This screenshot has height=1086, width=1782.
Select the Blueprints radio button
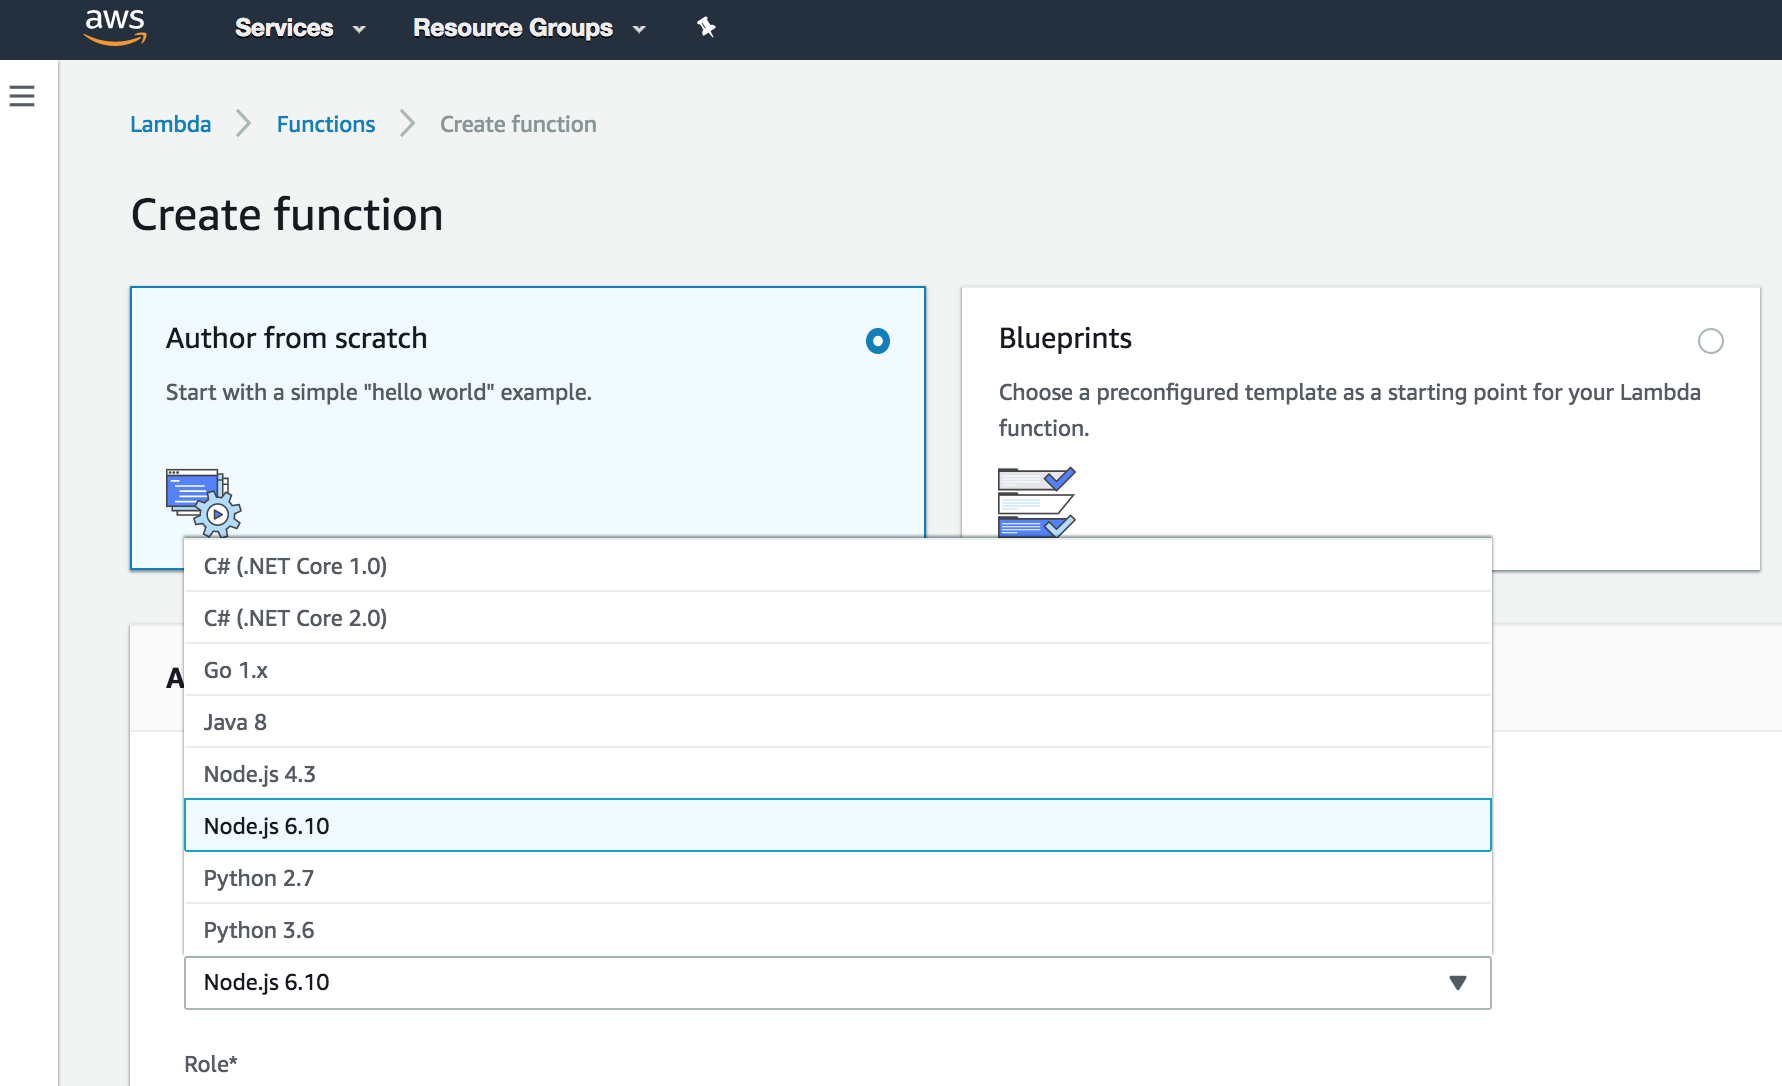coord(1710,341)
